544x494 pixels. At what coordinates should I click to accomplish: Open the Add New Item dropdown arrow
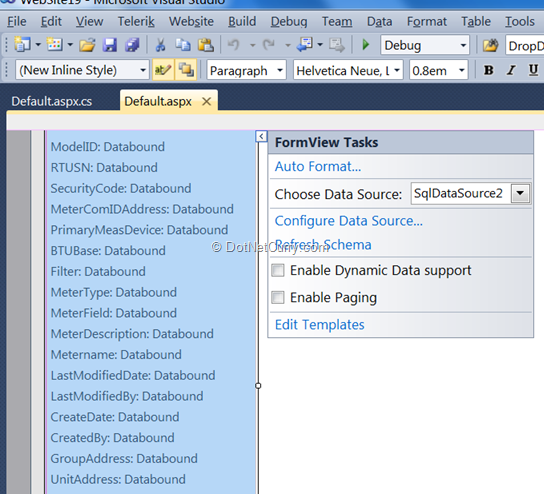tap(70, 45)
